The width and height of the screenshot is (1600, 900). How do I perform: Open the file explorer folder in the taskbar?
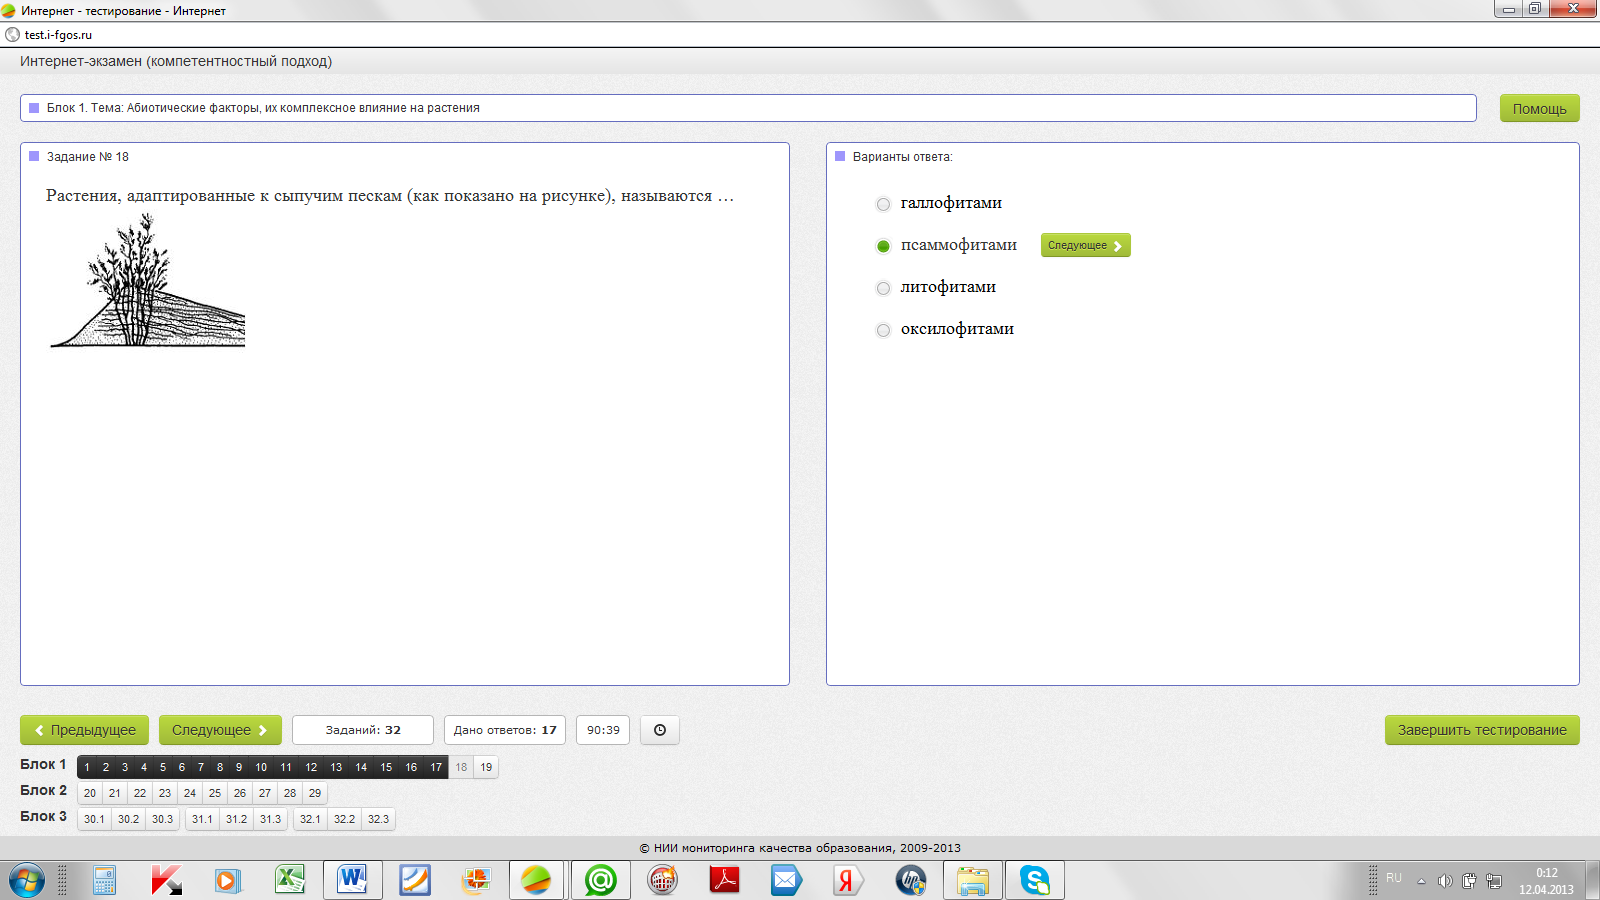[972, 881]
